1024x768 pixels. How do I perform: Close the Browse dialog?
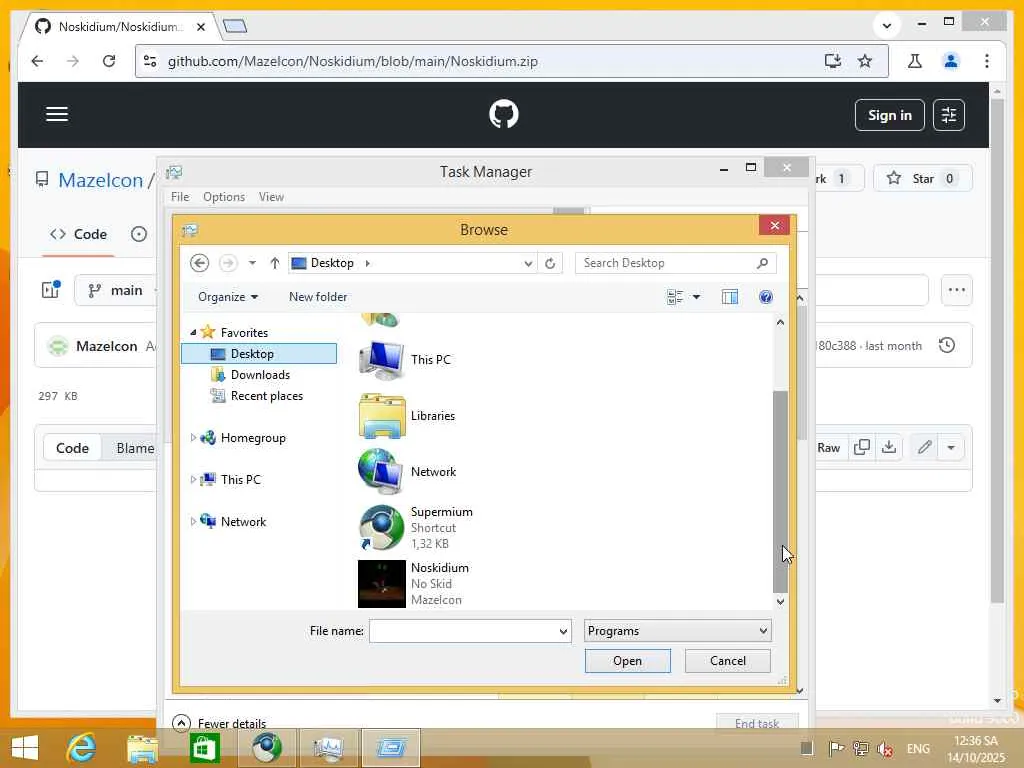(x=775, y=225)
